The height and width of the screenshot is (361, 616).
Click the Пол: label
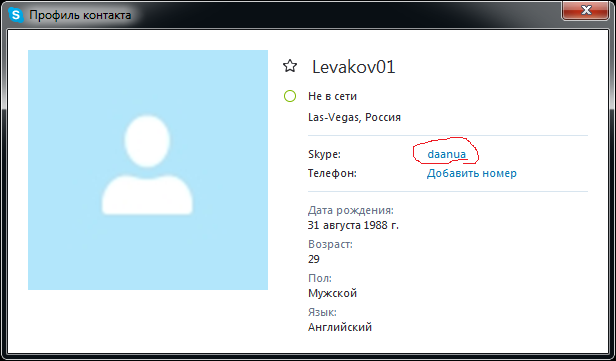320,279
